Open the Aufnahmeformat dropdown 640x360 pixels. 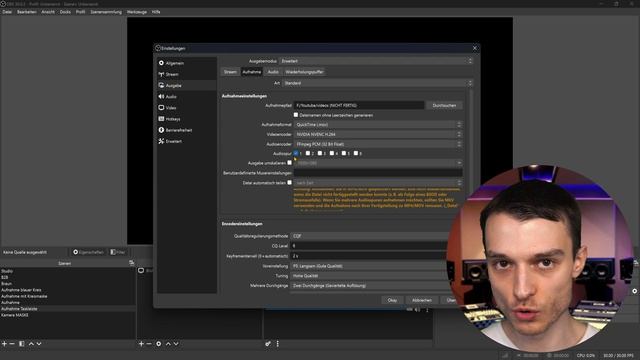point(378,124)
